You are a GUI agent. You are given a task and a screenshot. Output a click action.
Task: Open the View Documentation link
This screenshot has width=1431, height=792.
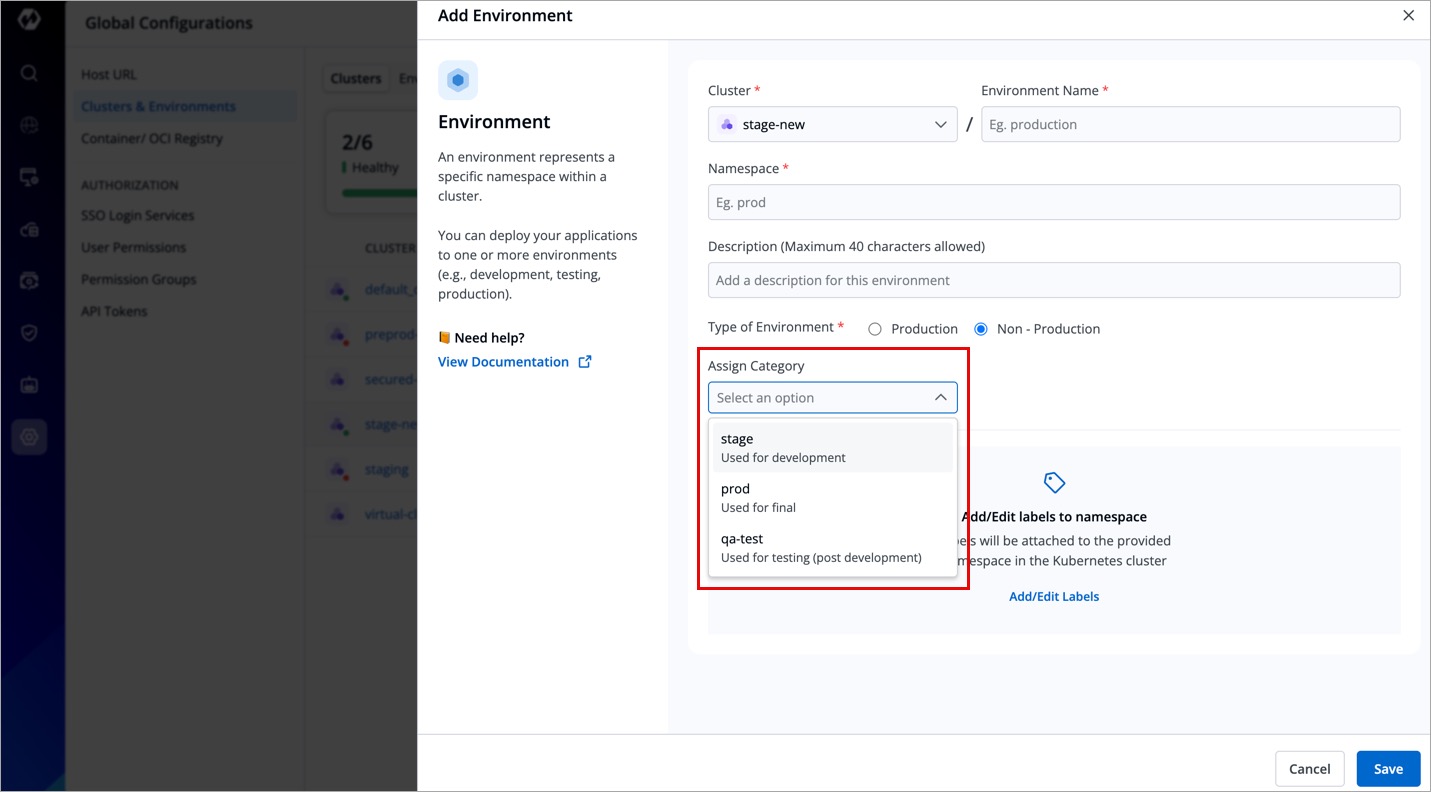[503, 362]
